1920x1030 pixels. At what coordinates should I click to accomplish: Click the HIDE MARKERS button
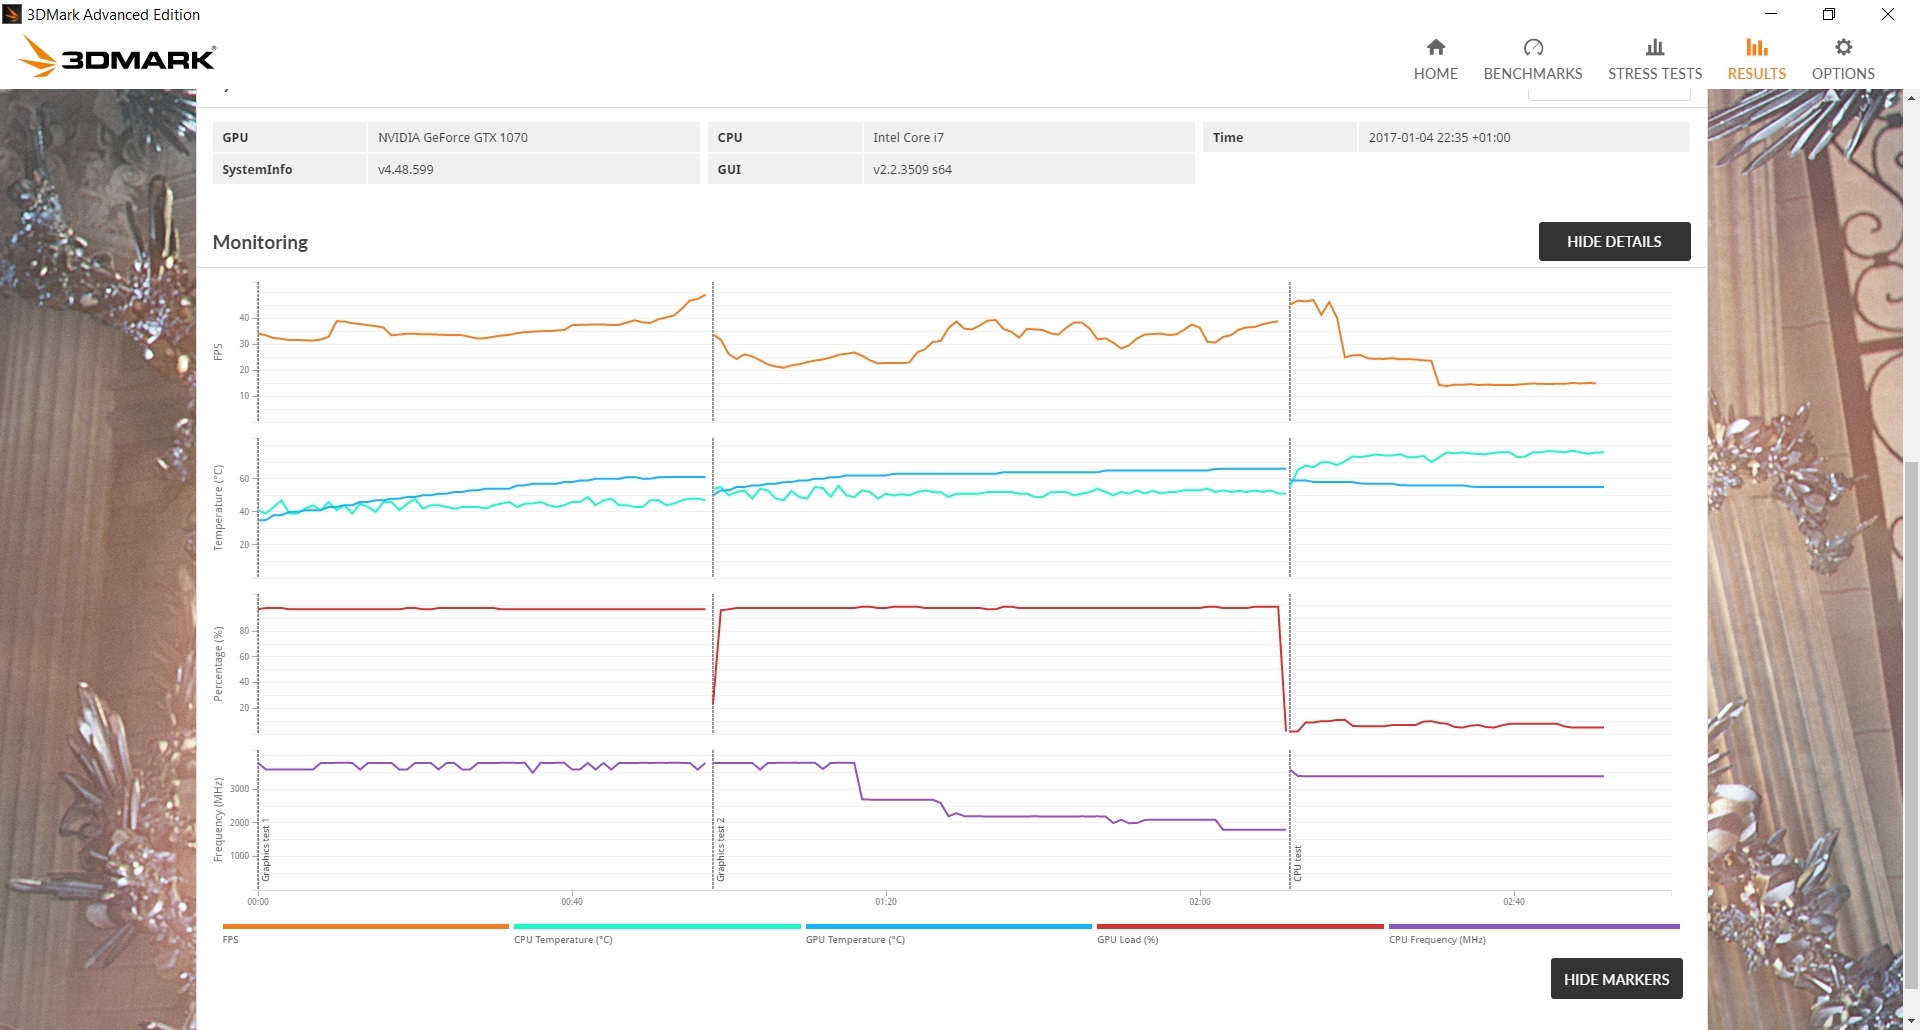coord(1616,979)
